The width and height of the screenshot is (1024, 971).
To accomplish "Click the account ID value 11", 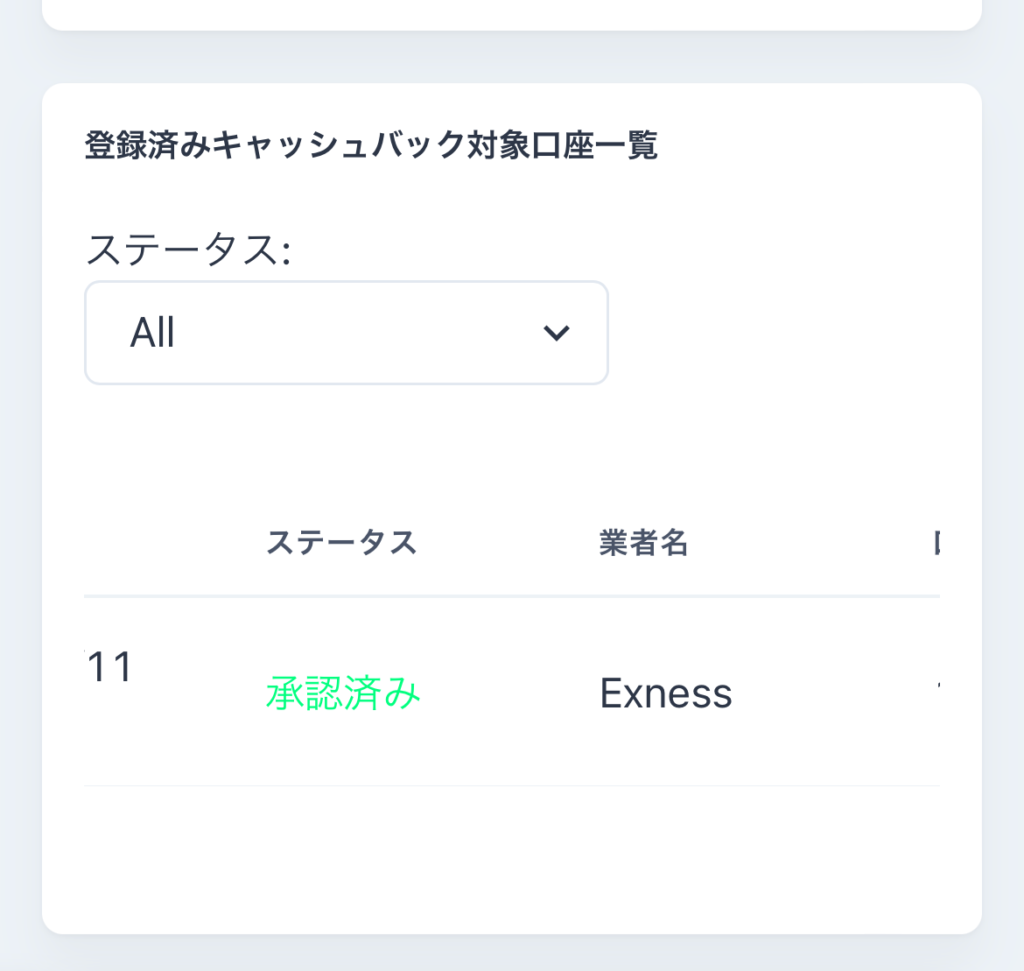I will 110,667.
